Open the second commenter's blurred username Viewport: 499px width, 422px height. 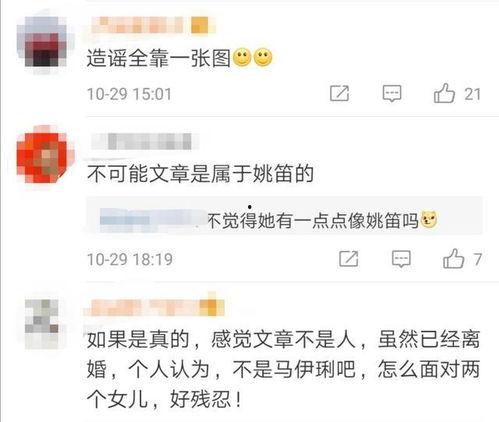tap(145, 141)
